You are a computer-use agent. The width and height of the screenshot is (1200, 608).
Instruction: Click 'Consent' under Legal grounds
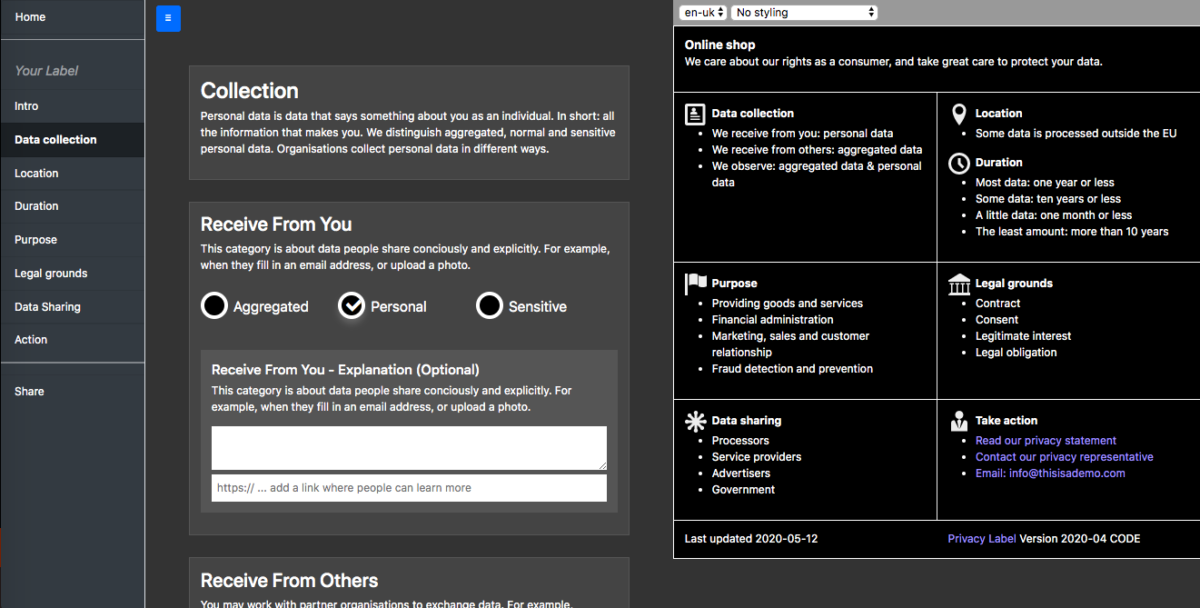(x=997, y=320)
